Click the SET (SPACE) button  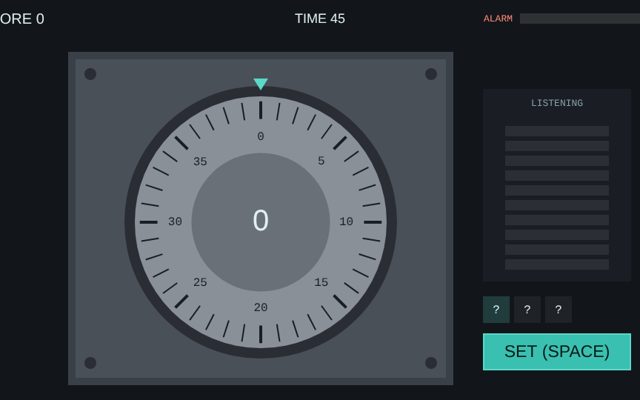557,352
